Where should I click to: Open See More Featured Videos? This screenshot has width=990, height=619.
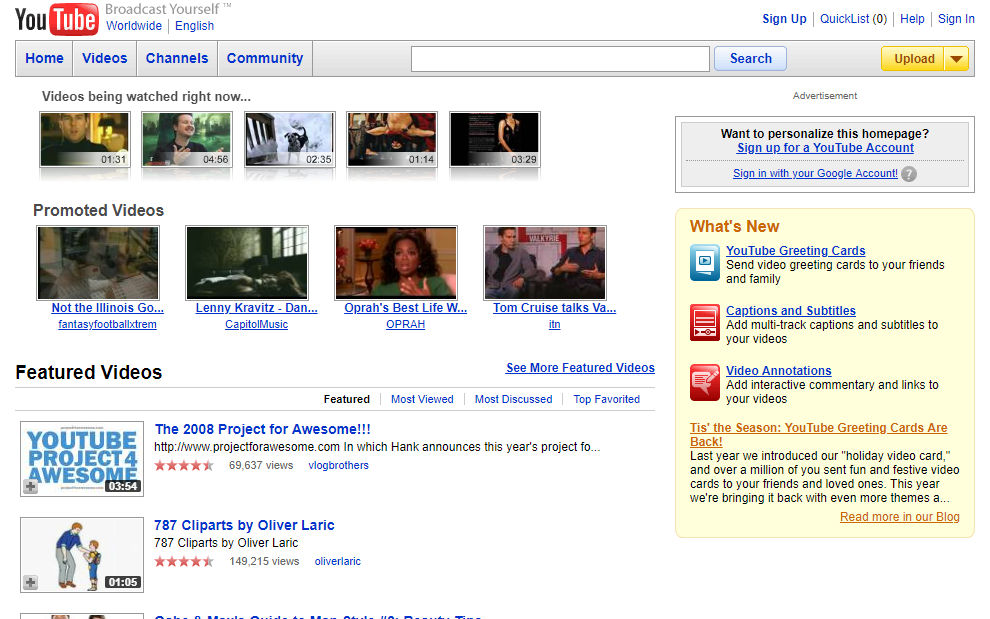pos(580,368)
